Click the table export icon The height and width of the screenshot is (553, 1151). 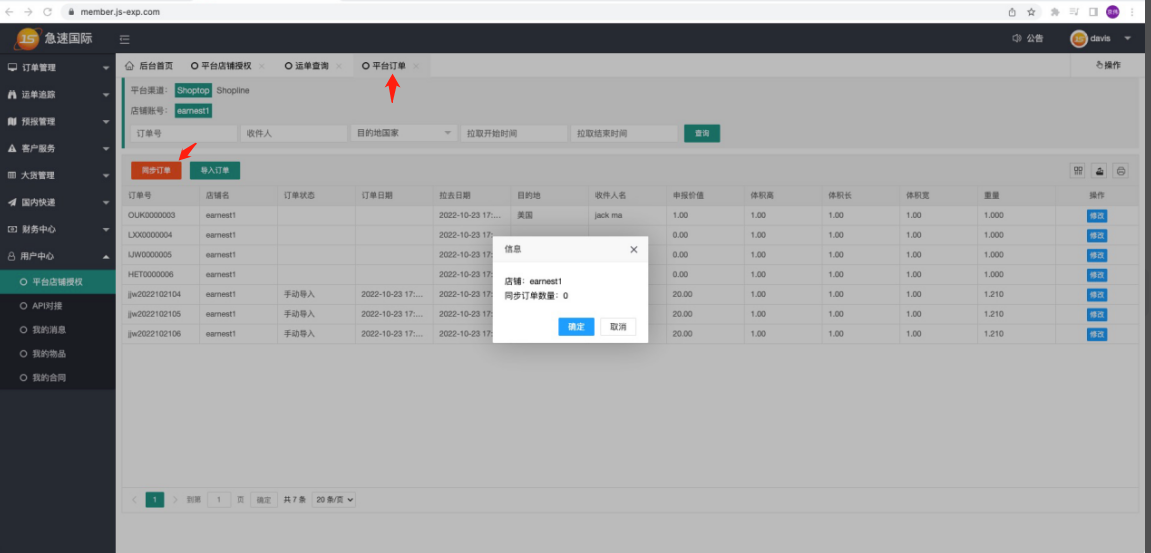[1099, 171]
